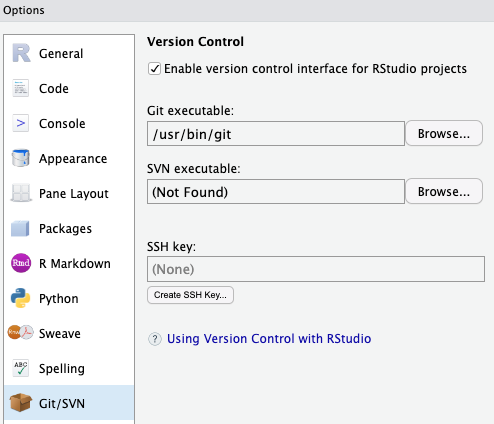
Task: Open the General options via R icon
Action: pos(21,53)
